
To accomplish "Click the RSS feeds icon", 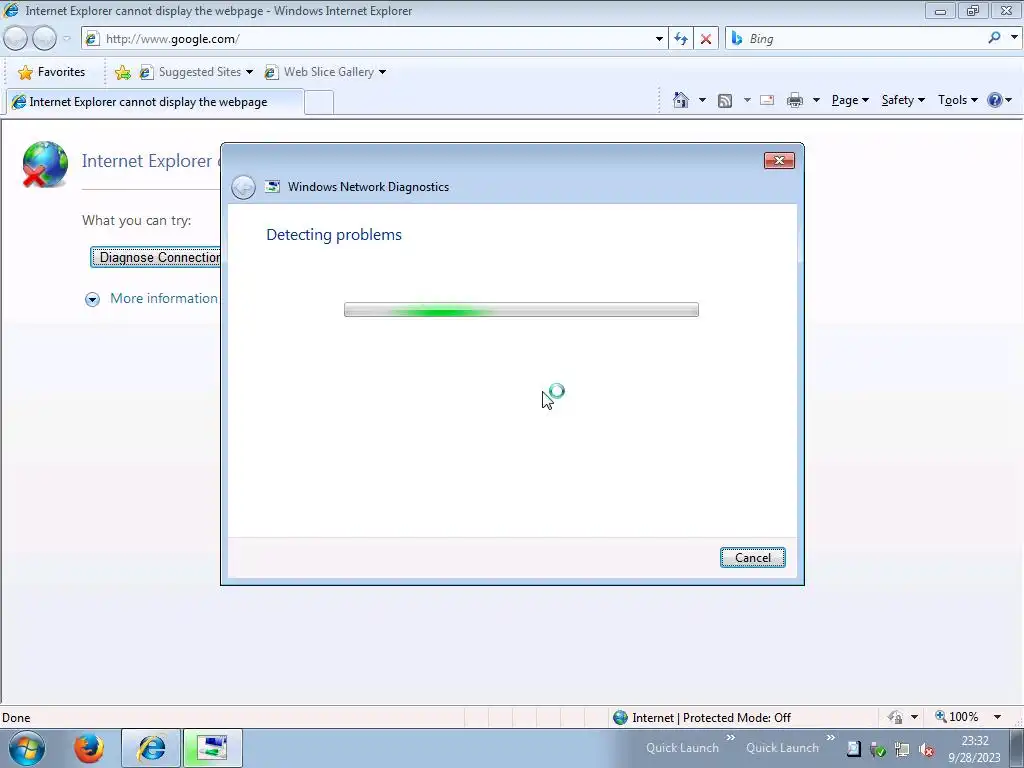I will point(725,101).
